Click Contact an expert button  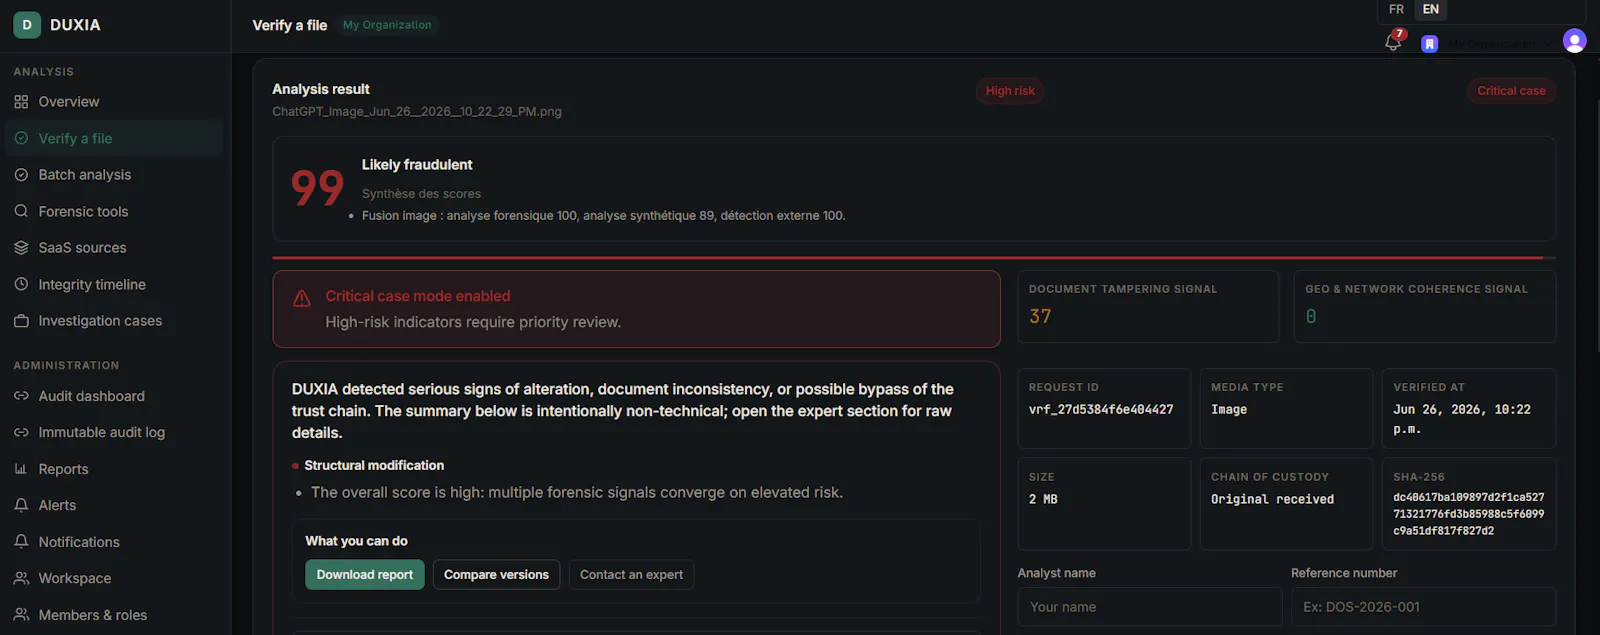click(631, 575)
